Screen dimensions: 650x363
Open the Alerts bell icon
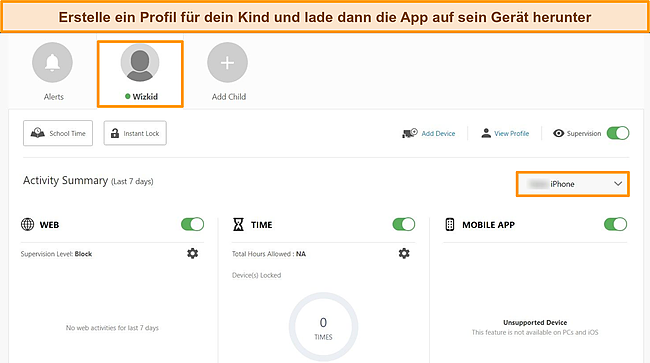(52, 63)
